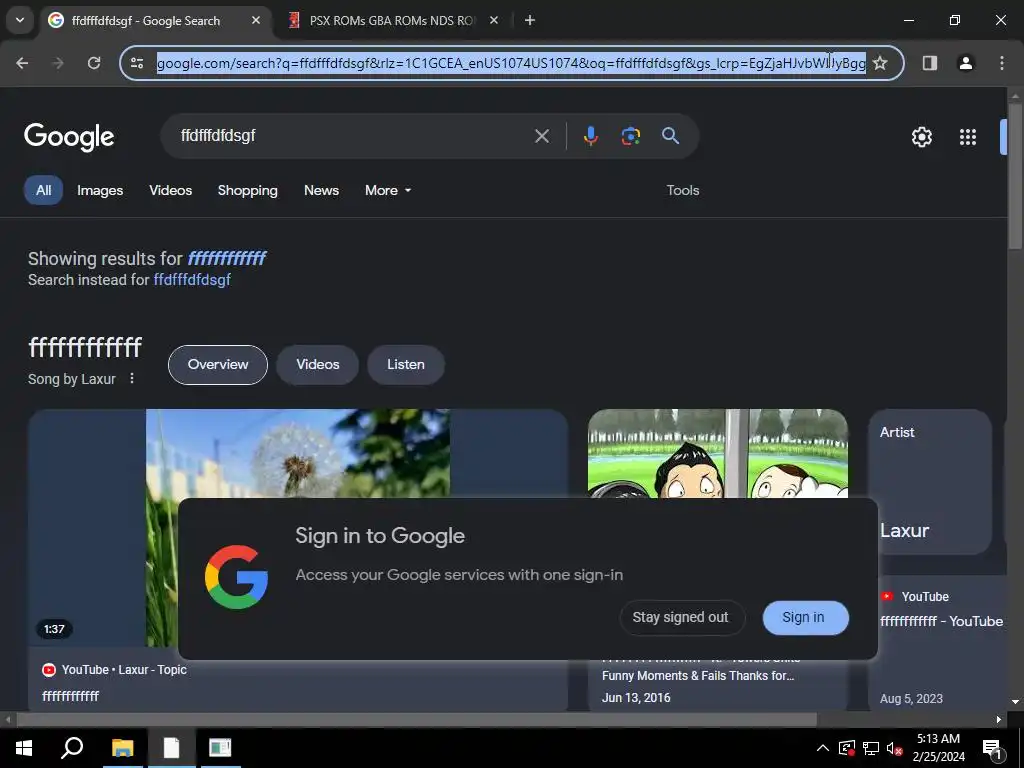
Task: Open the Chrome three-dot menu
Action: point(1002,63)
